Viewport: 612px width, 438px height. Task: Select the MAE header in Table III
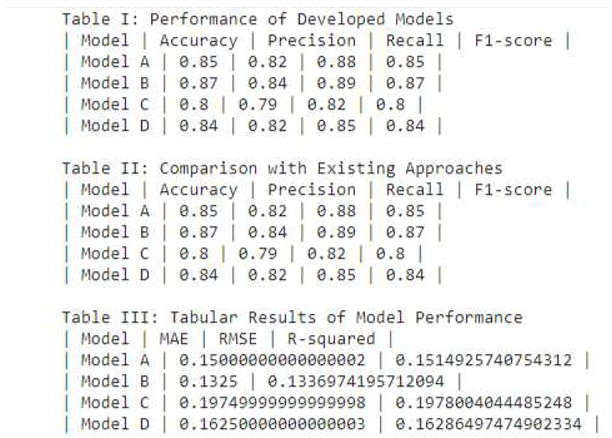click(163, 338)
